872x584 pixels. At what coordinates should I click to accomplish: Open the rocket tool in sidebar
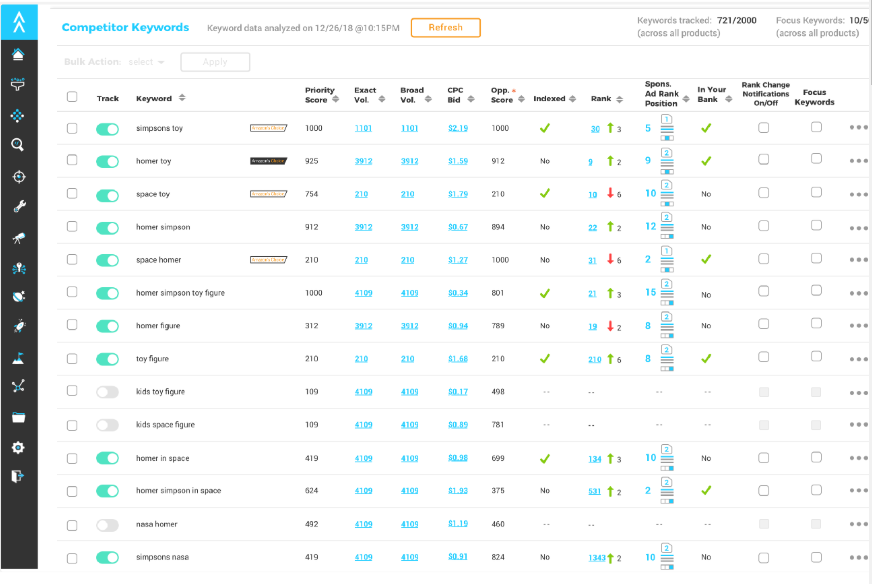(x=19, y=326)
